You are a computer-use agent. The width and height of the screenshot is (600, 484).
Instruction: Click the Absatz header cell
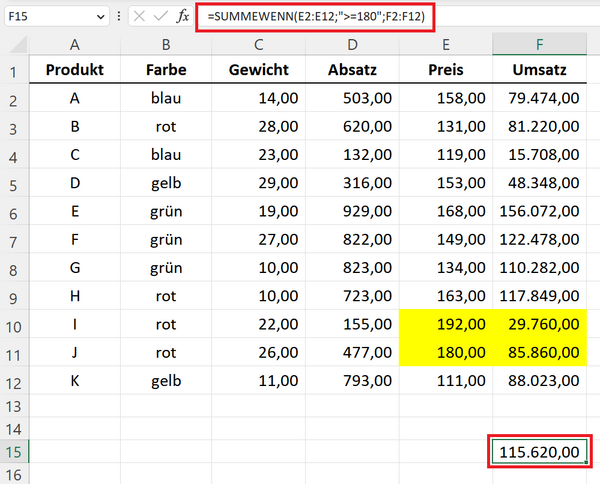tap(352, 70)
